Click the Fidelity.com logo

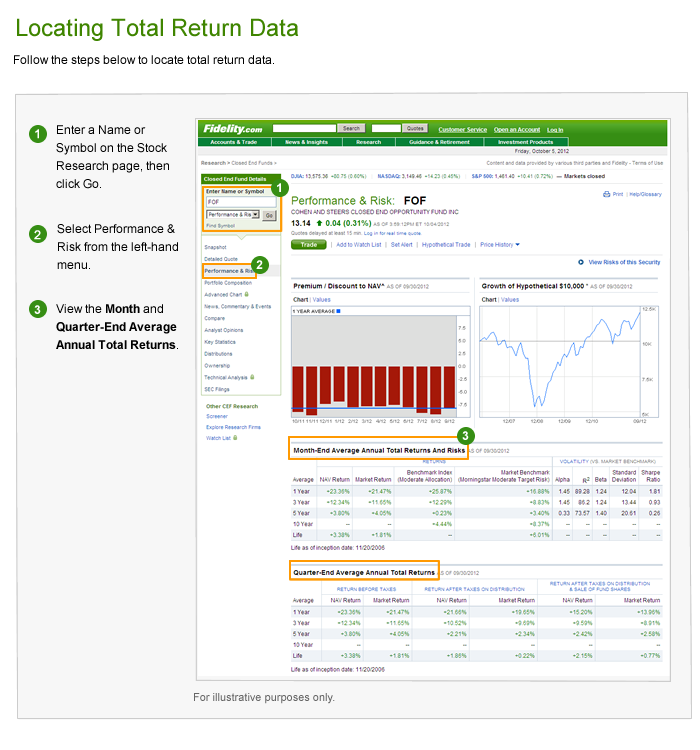click(233, 129)
